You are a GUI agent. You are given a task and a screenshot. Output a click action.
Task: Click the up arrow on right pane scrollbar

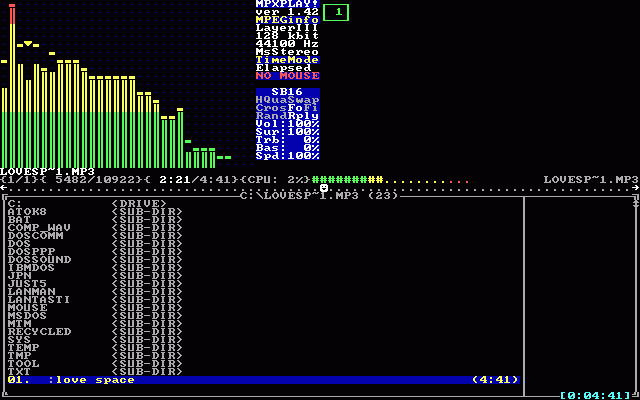tap(636, 203)
